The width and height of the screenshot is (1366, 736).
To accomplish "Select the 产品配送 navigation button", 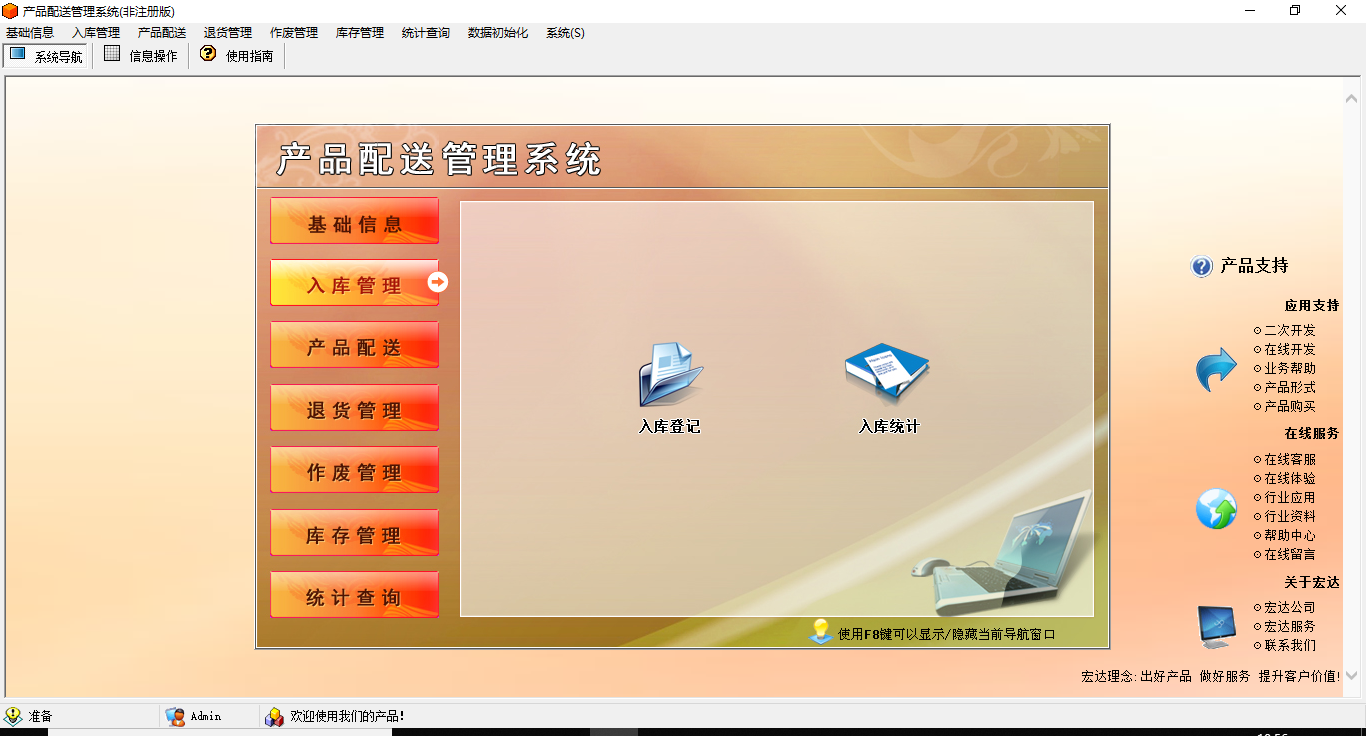I will (354, 345).
